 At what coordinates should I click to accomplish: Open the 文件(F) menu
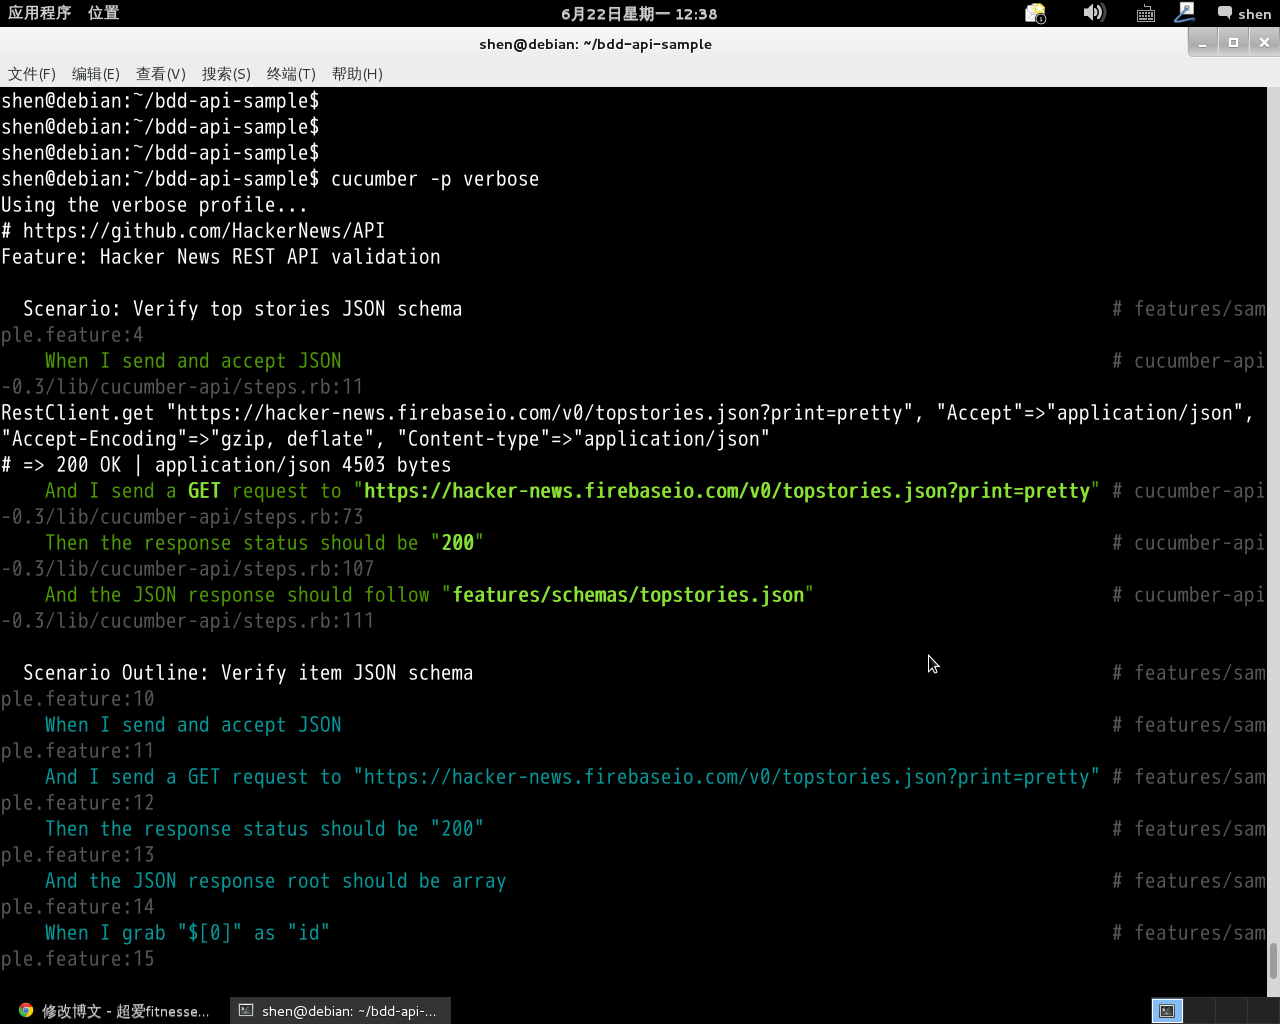tap(32, 74)
